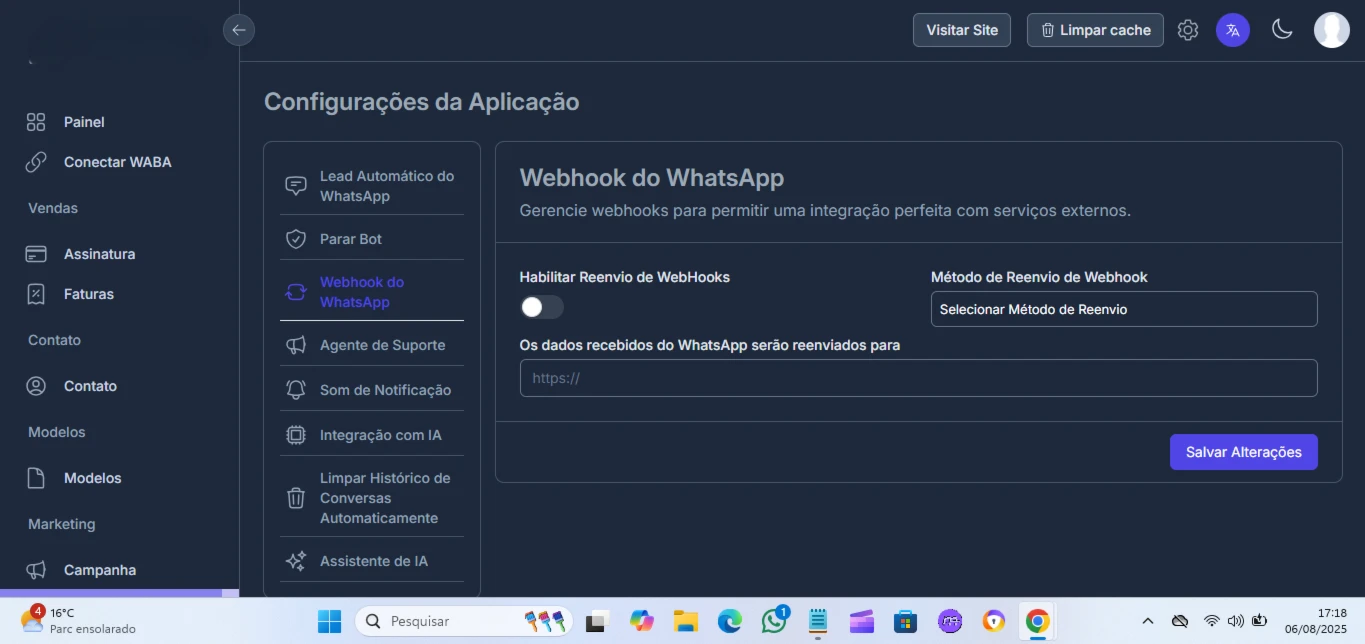This screenshot has height=644, width=1365.
Task: Go to Faturas in the sidebar
Action: tap(89, 294)
